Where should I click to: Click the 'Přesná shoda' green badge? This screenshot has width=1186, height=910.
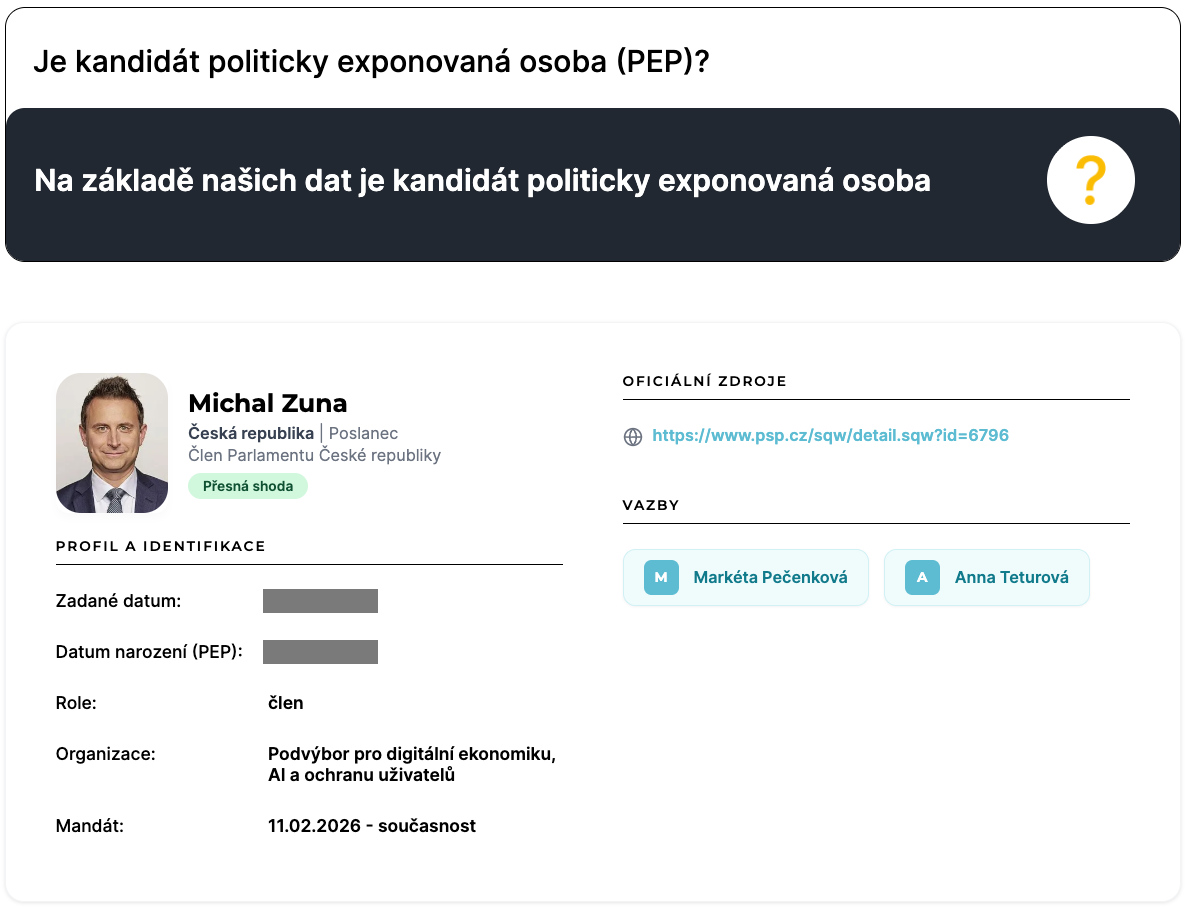248,486
